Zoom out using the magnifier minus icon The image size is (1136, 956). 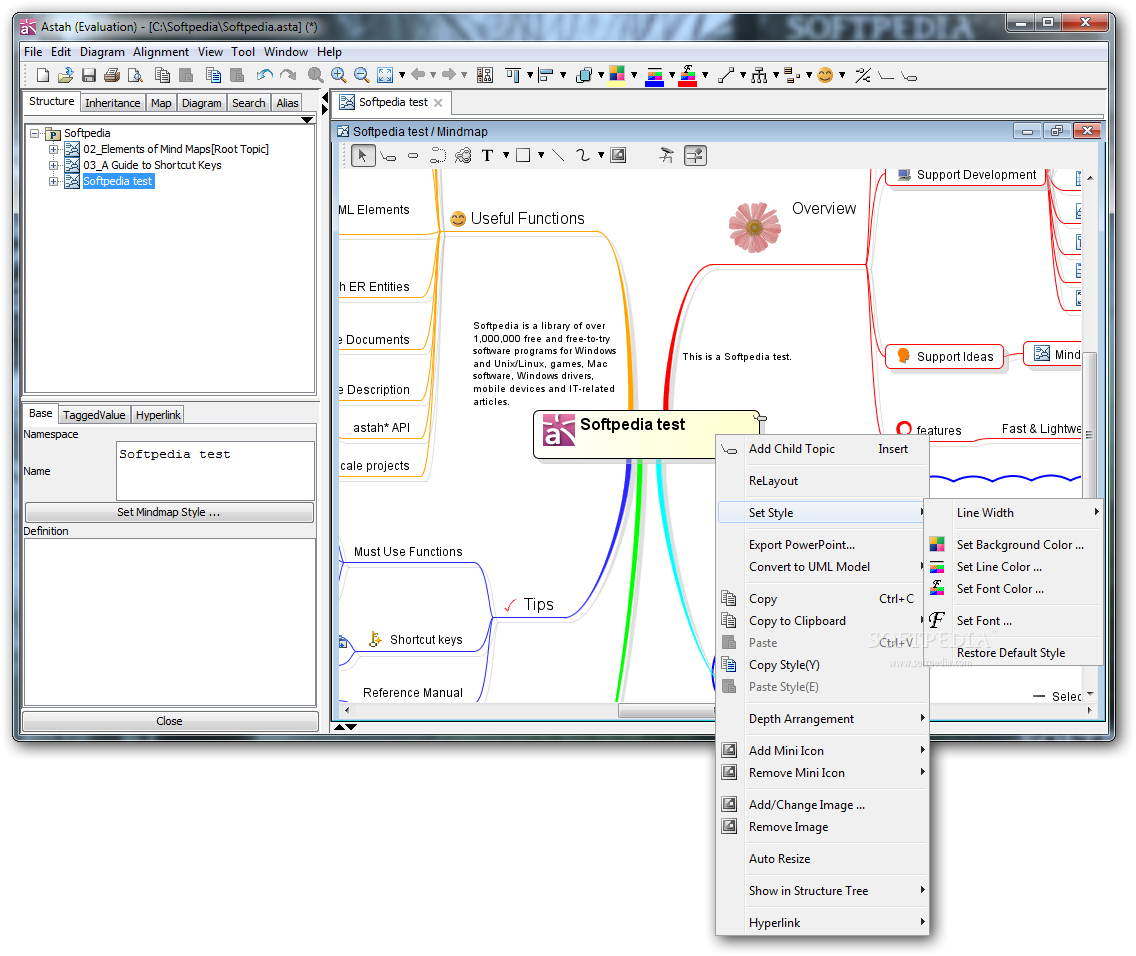point(362,75)
